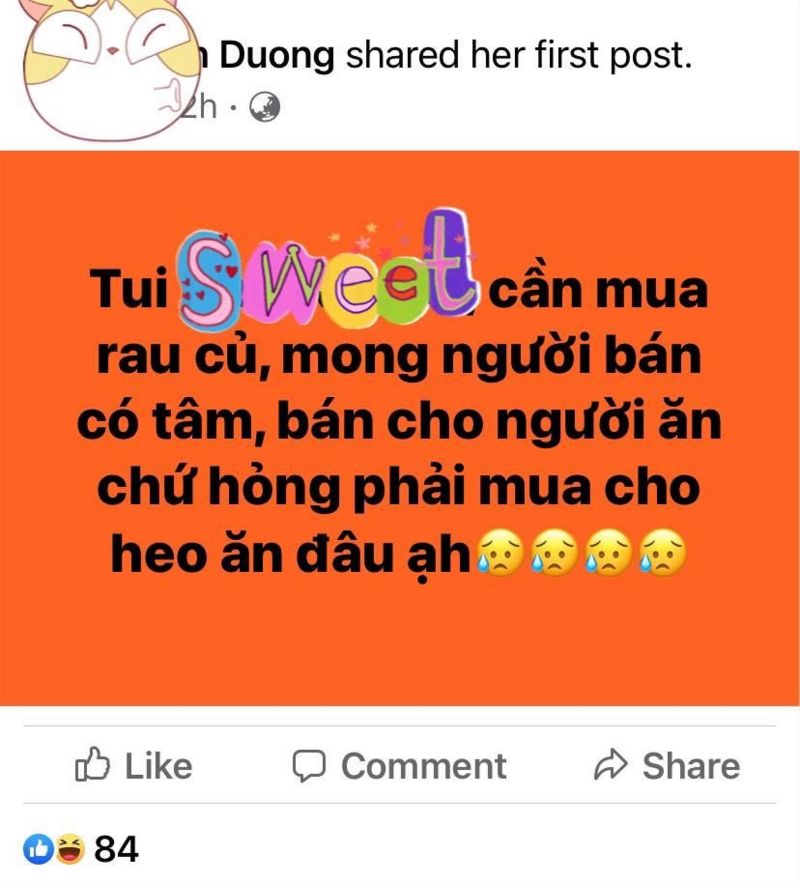Viewport: 800px width, 882px height.
Task: Click the colorful Sweet sticker
Action: [328, 271]
